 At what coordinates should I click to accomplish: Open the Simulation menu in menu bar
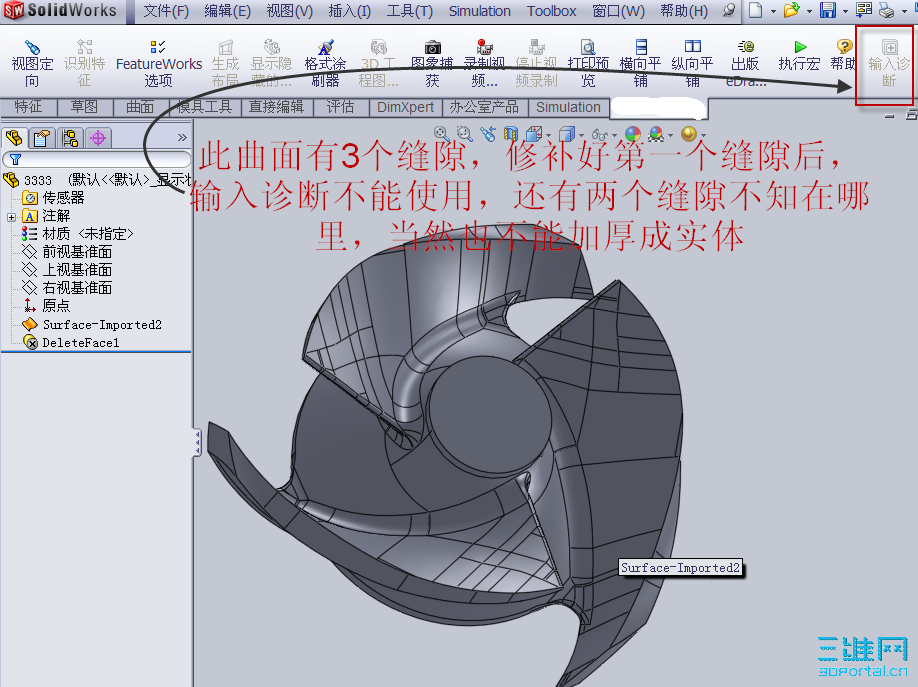click(x=479, y=11)
